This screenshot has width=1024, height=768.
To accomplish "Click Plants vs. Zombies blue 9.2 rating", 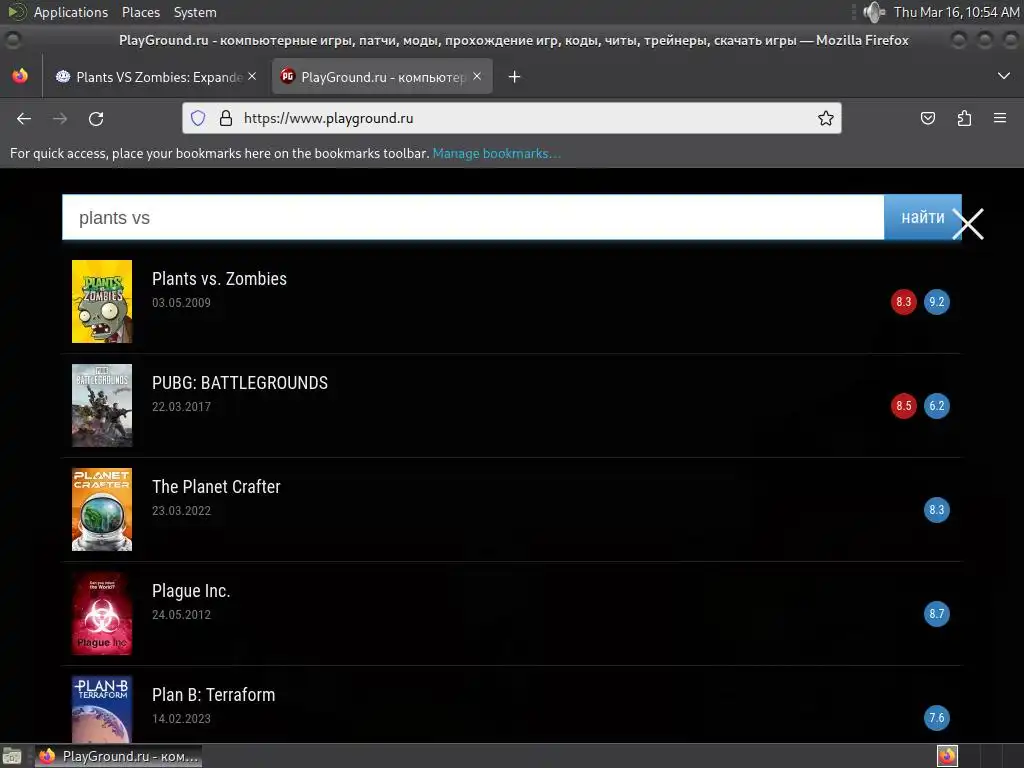I will pos(936,302).
